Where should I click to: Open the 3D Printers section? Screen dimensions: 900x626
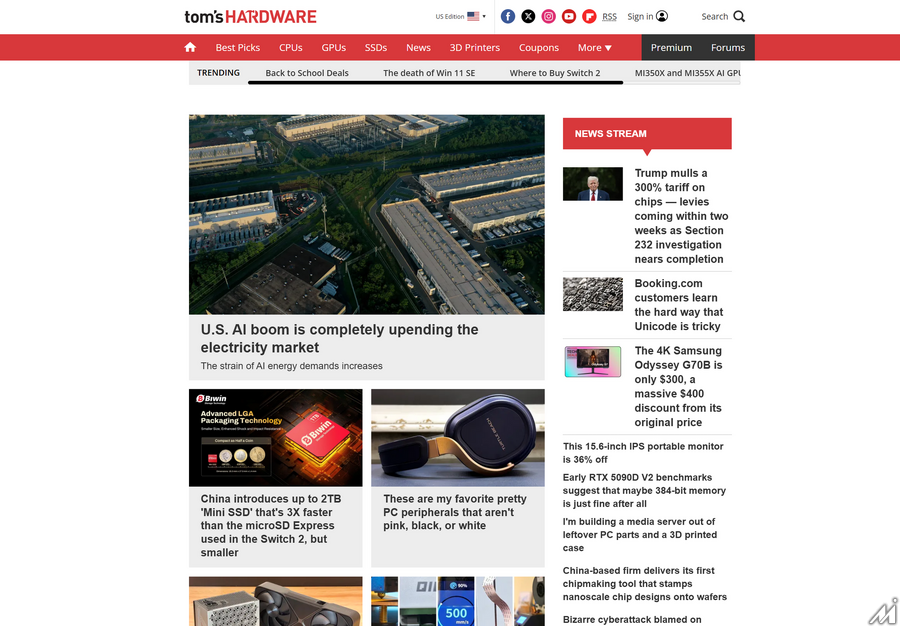coord(475,48)
